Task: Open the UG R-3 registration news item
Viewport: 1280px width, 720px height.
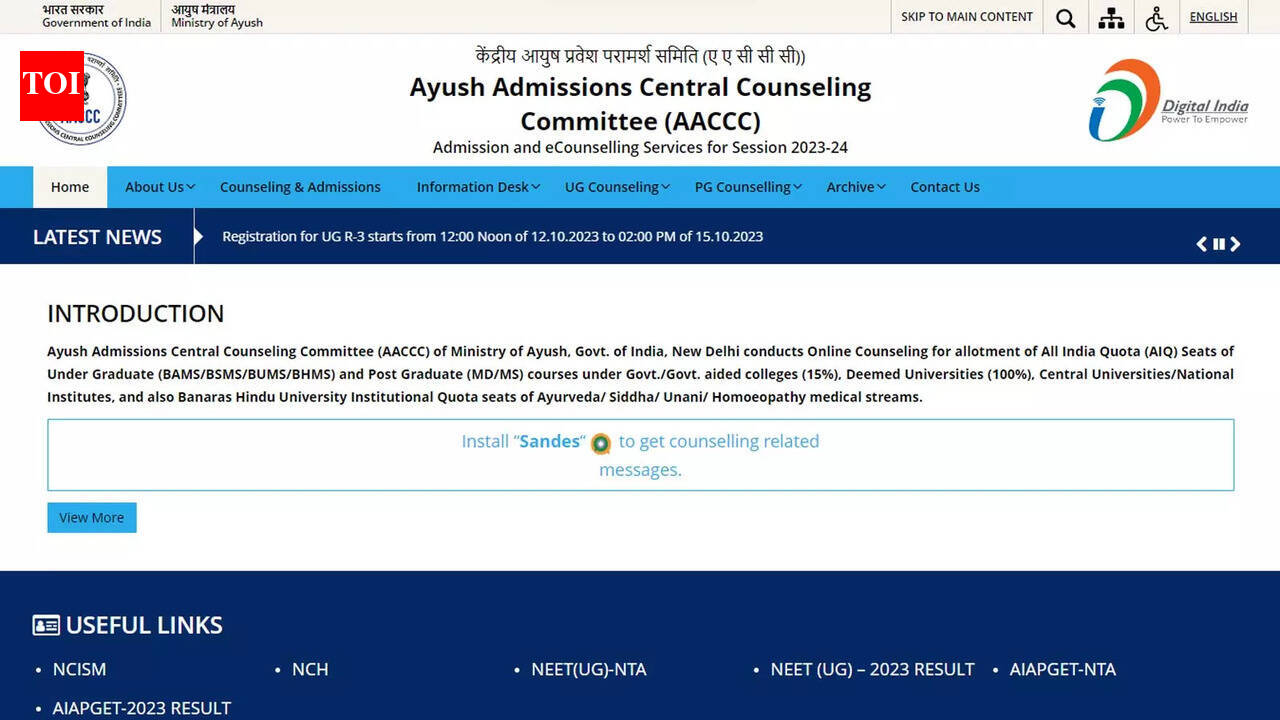Action: [492, 237]
